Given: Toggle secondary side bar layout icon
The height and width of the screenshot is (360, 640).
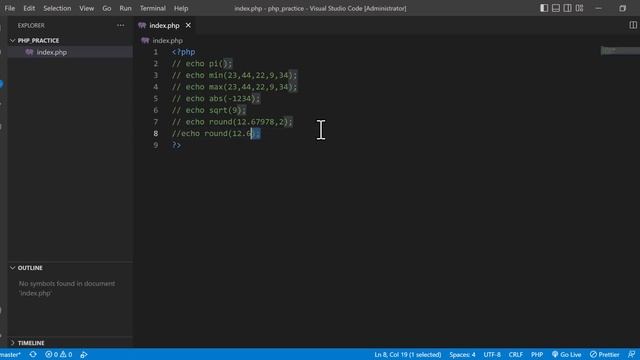Looking at the screenshot, I should pos(568,8).
